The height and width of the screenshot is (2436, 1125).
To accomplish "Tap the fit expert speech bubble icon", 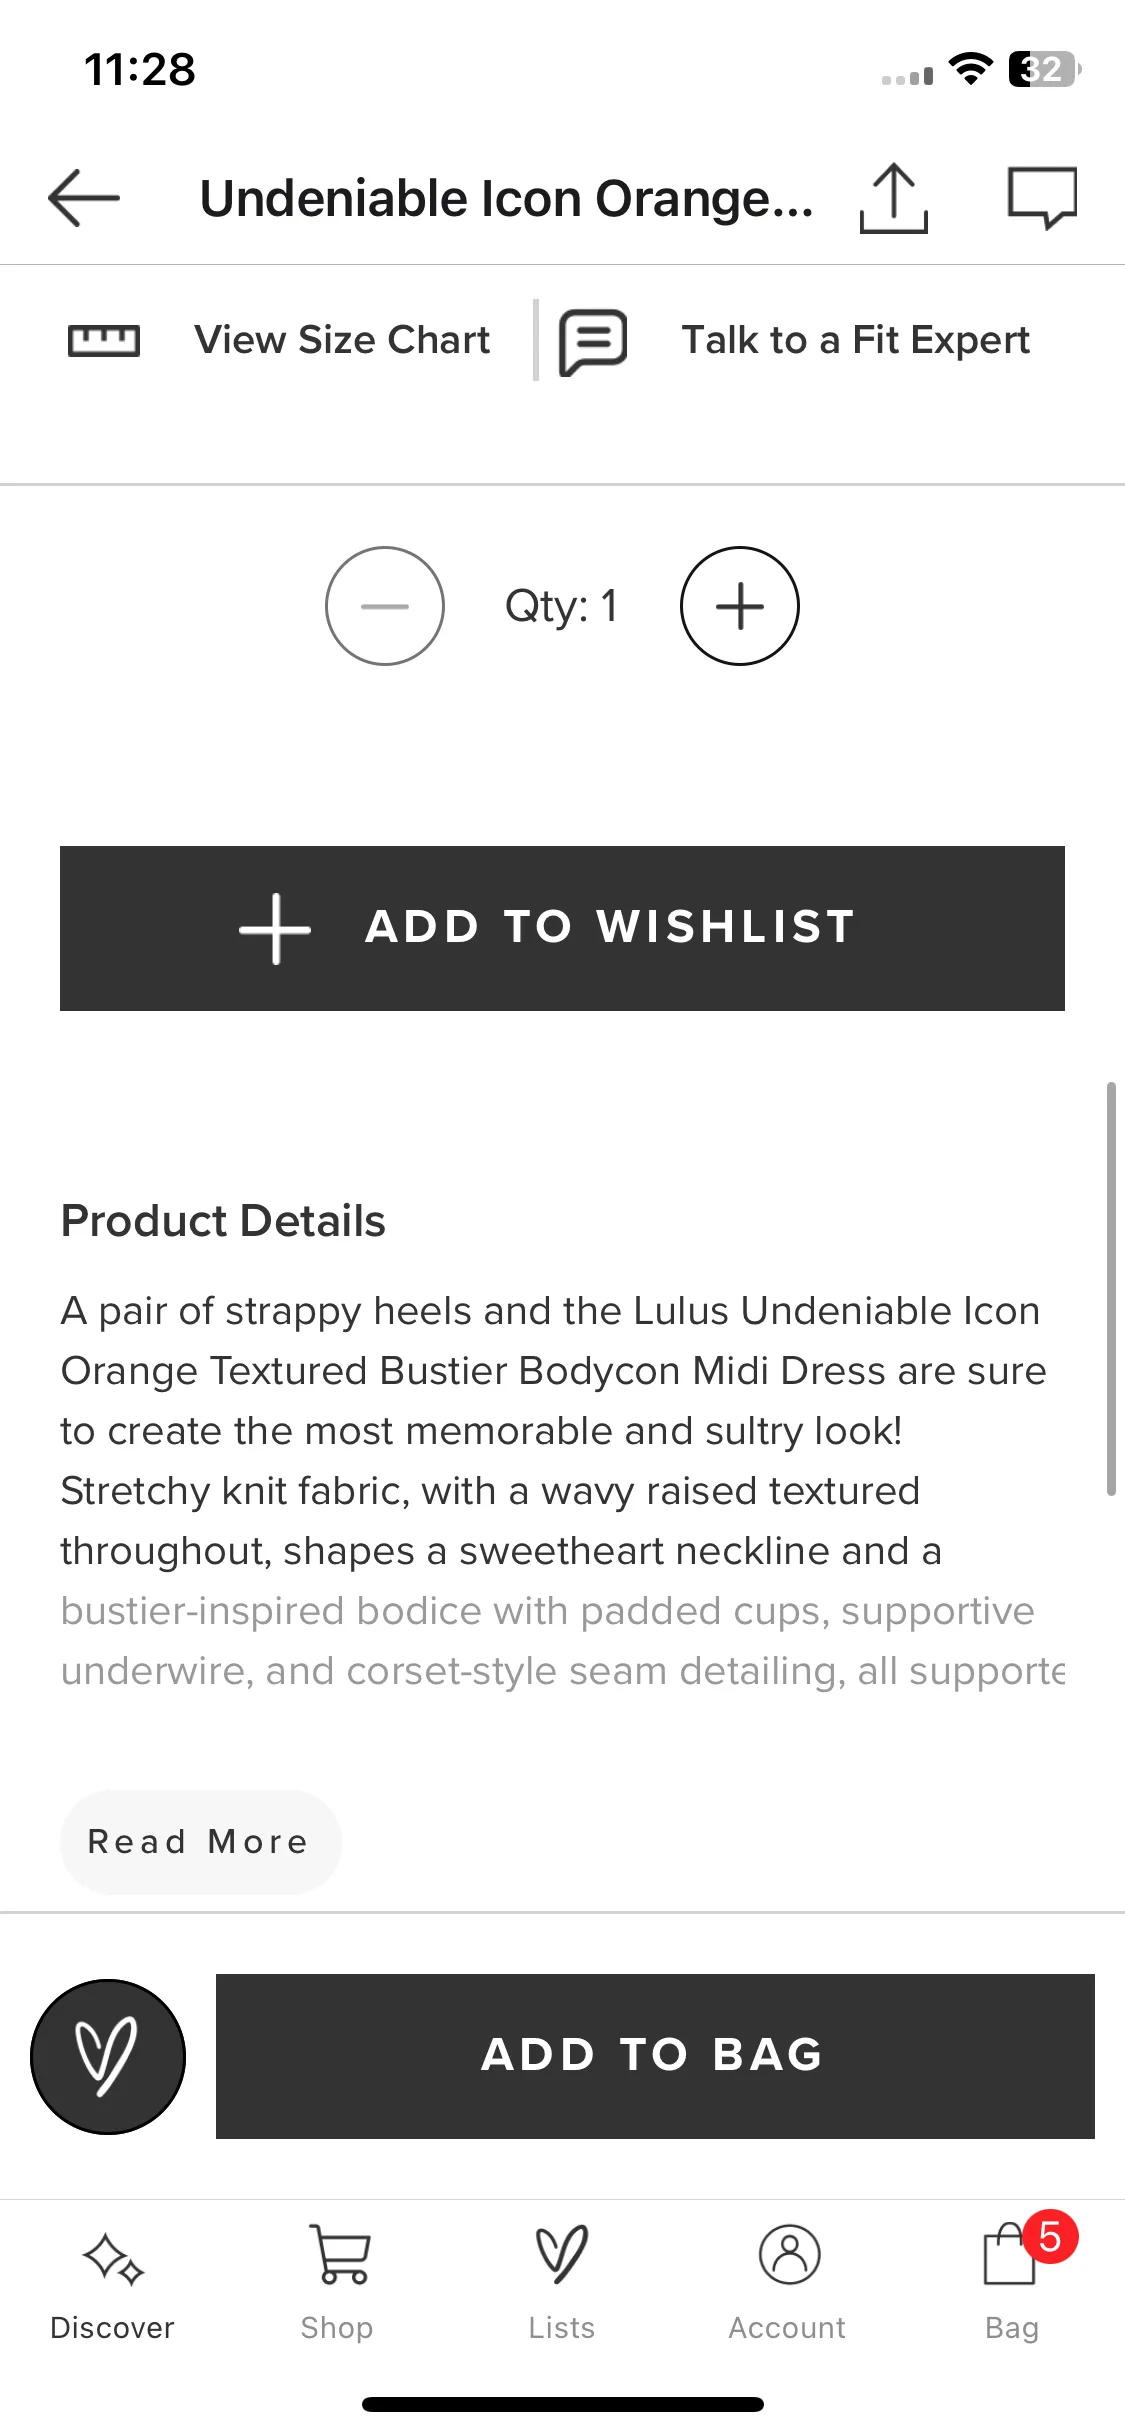I will 593,342.
